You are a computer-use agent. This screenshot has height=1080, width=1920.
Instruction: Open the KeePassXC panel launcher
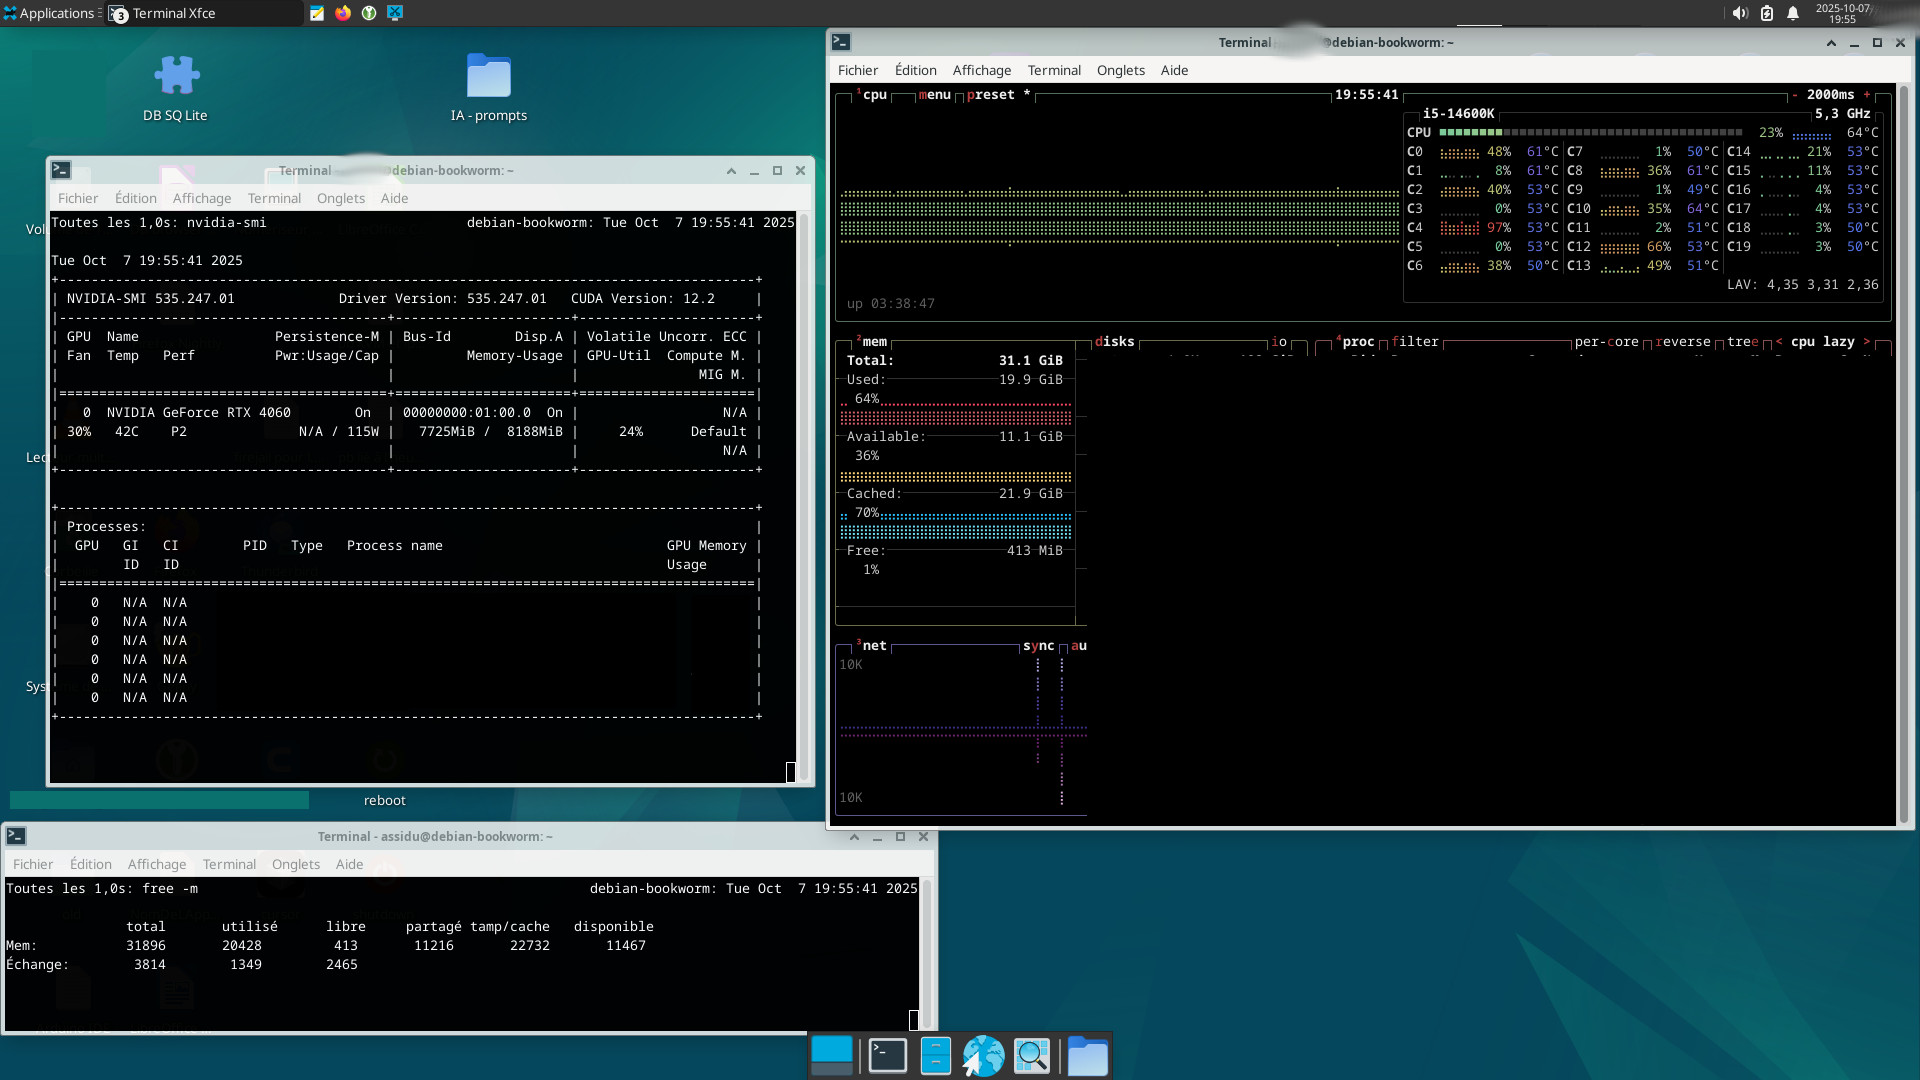click(x=369, y=13)
